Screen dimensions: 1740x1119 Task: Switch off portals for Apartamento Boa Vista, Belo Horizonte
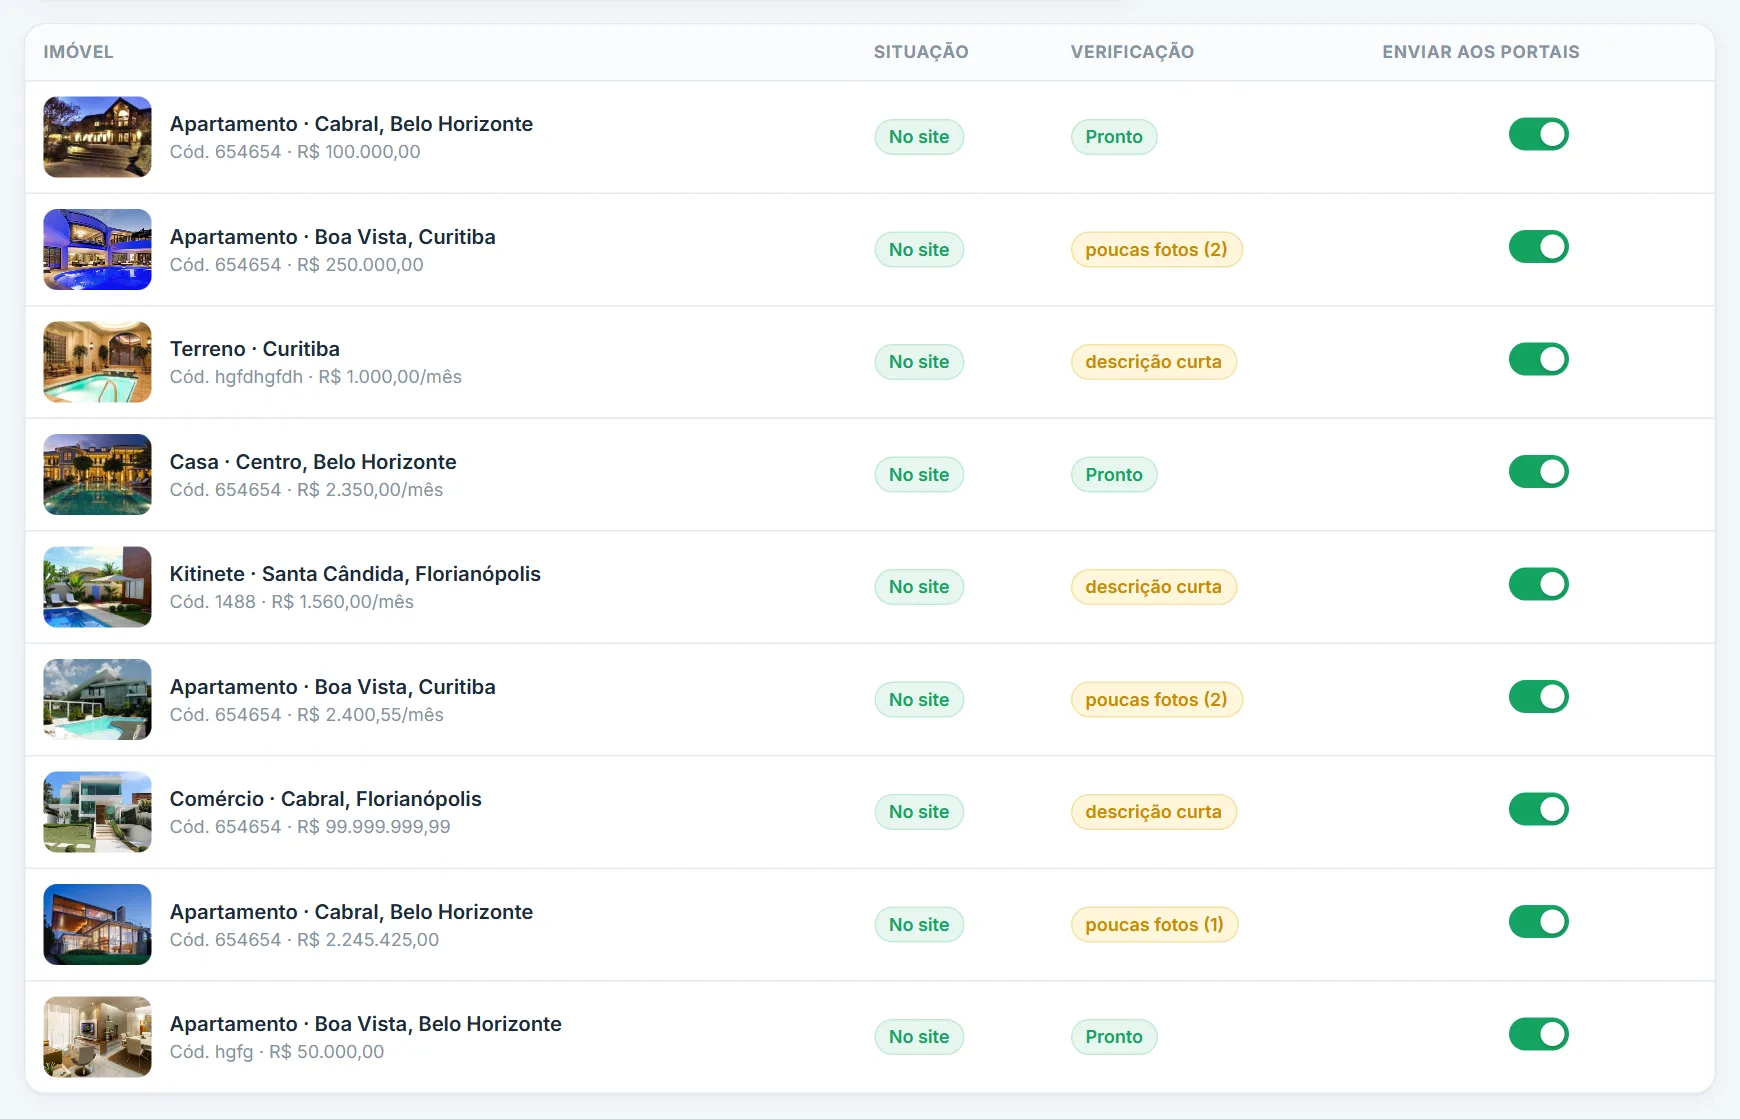coord(1538,1034)
